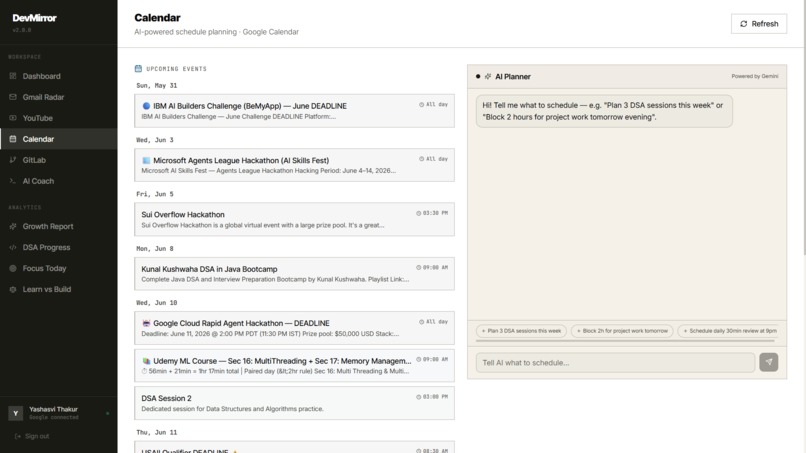This screenshot has height=453, width=806.
Task: Click the send arrow button in AI Planner
Action: click(x=768, y=362)
